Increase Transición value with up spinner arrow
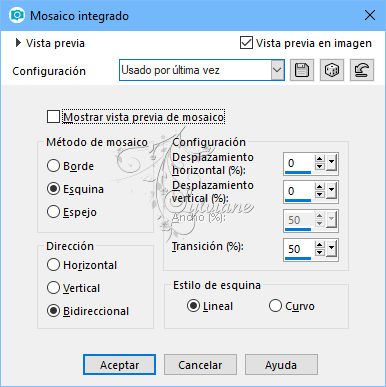 click(x=320, y=245)
